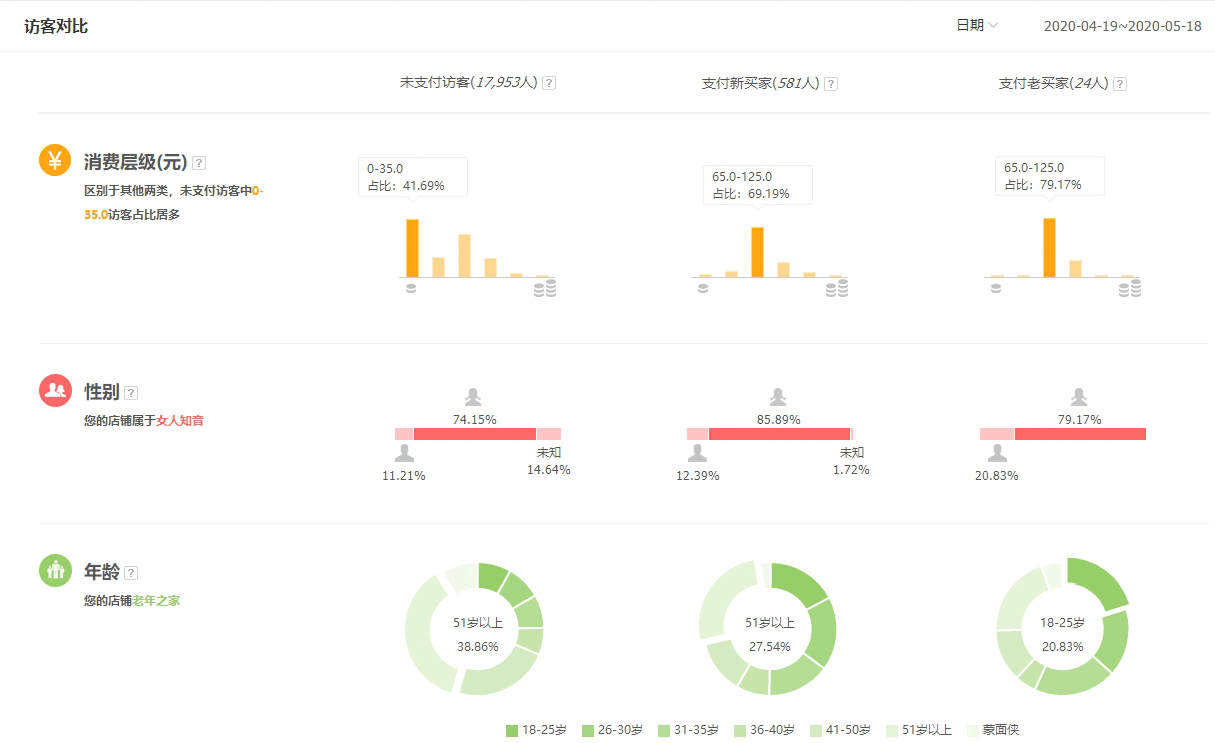The image size is (1215, 743).
Task: Click the green 年龄 age icon
Action: click(x=55, y=571)
